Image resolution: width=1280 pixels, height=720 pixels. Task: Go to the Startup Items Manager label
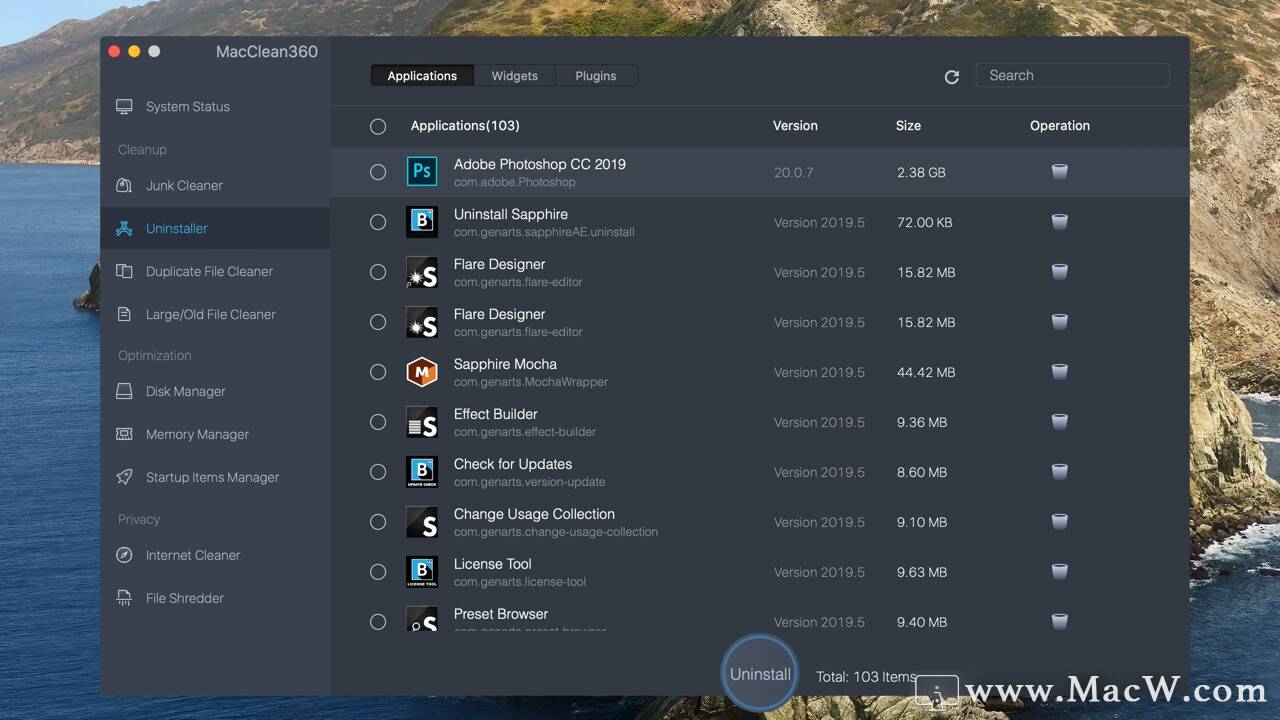213,477
